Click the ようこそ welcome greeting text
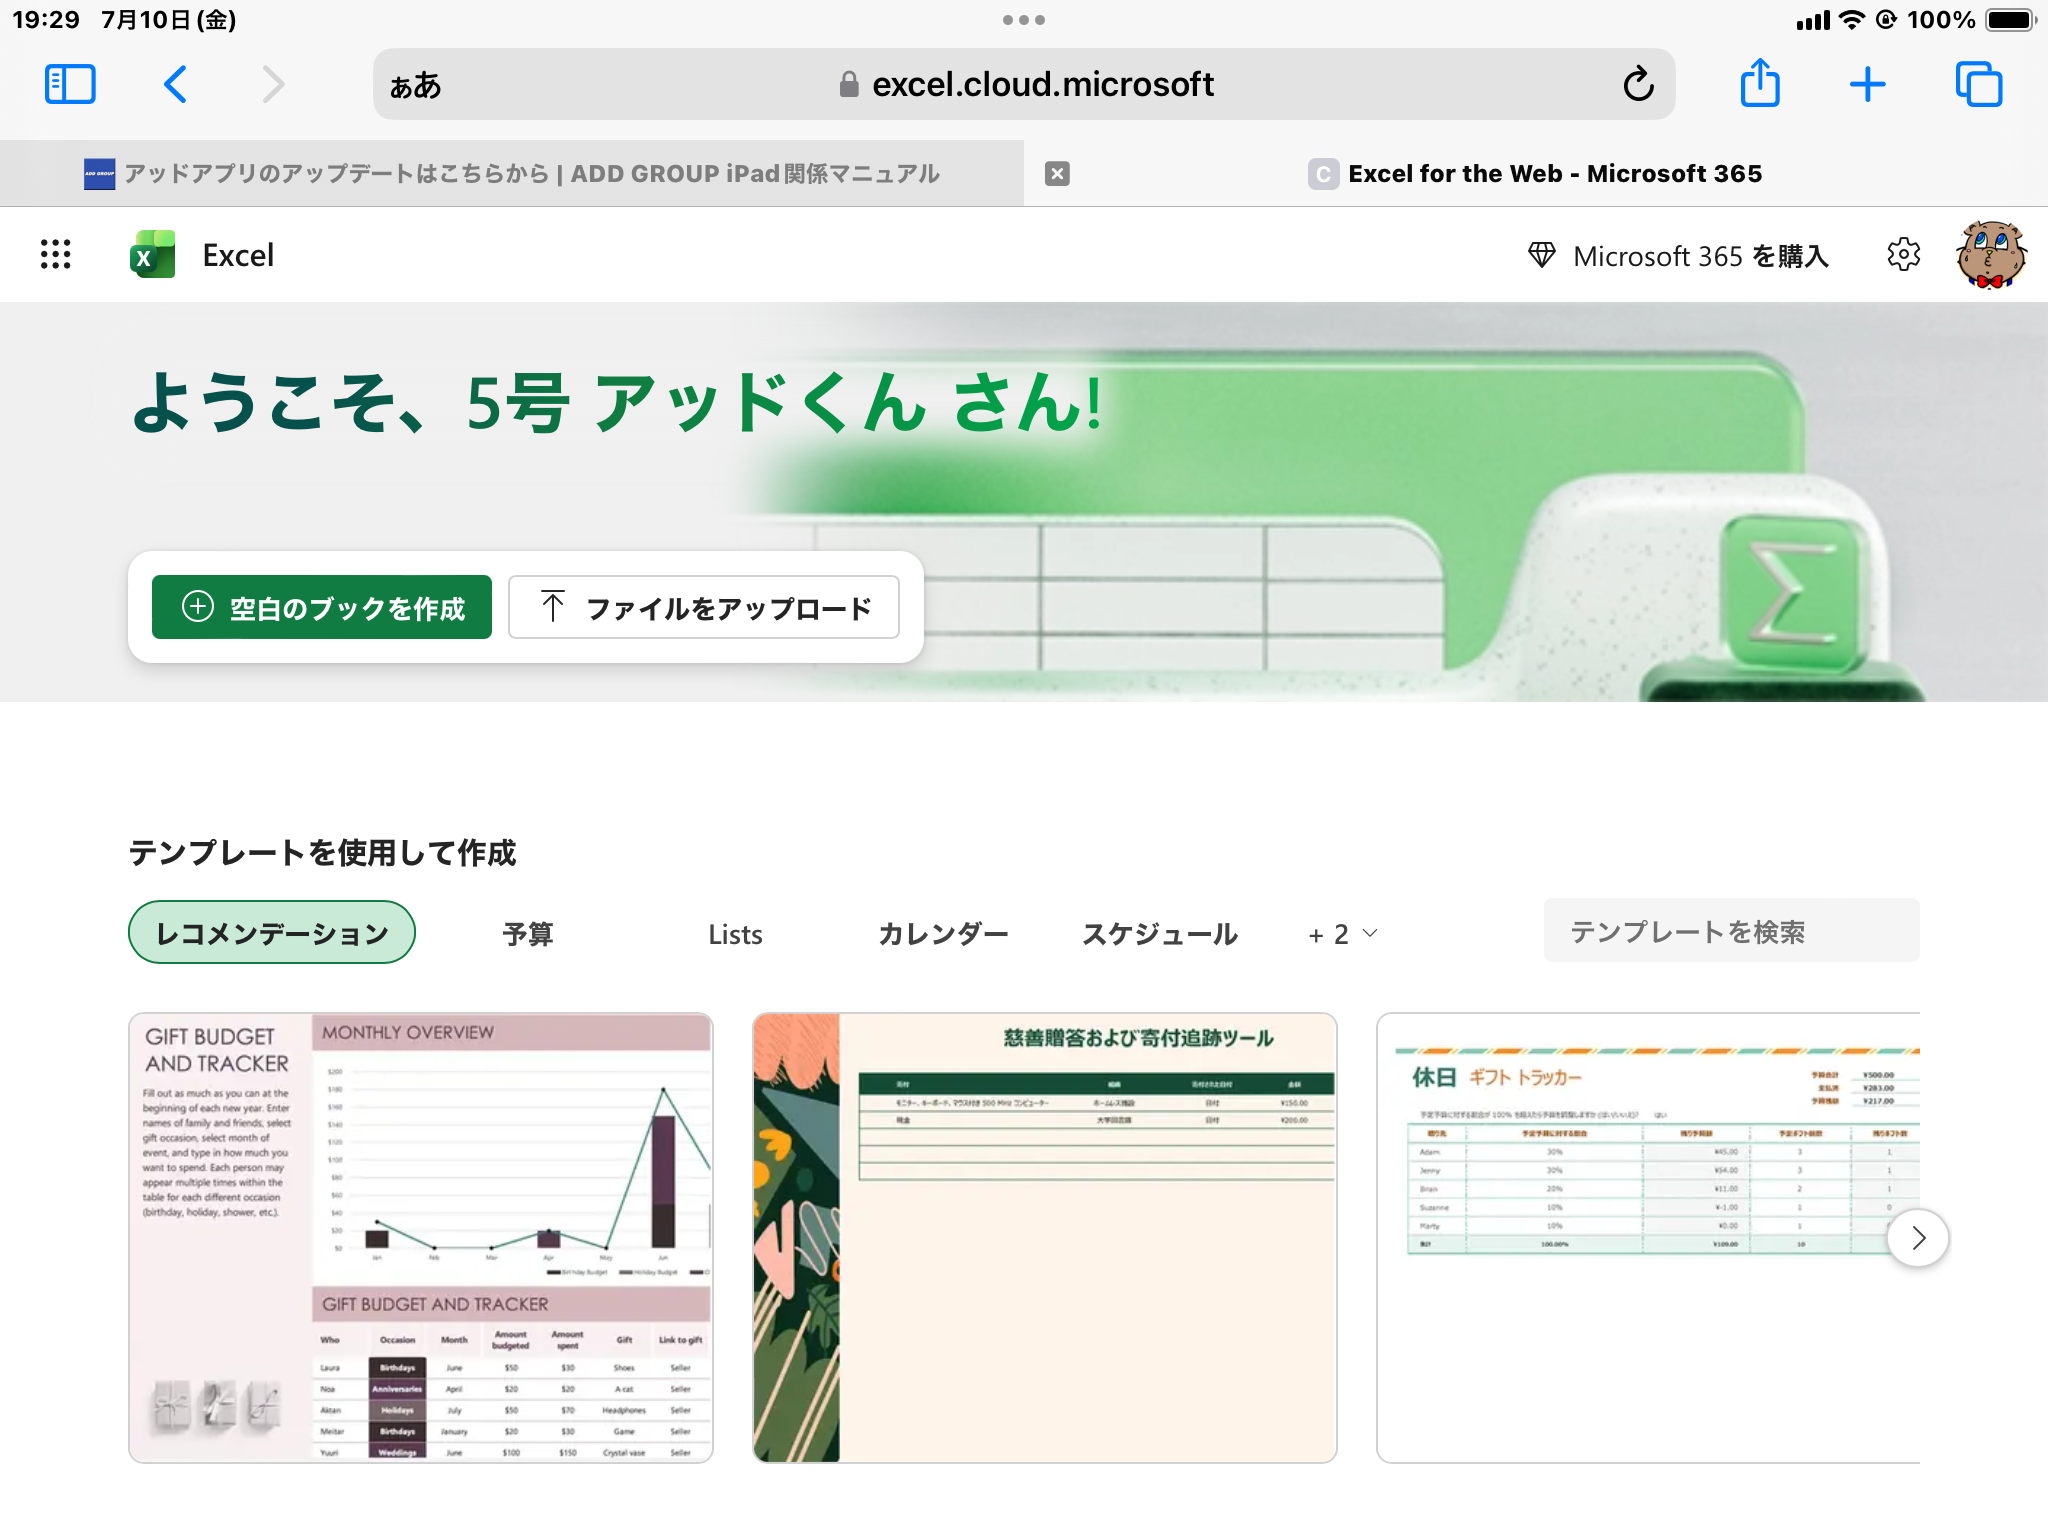 point(617,402)
